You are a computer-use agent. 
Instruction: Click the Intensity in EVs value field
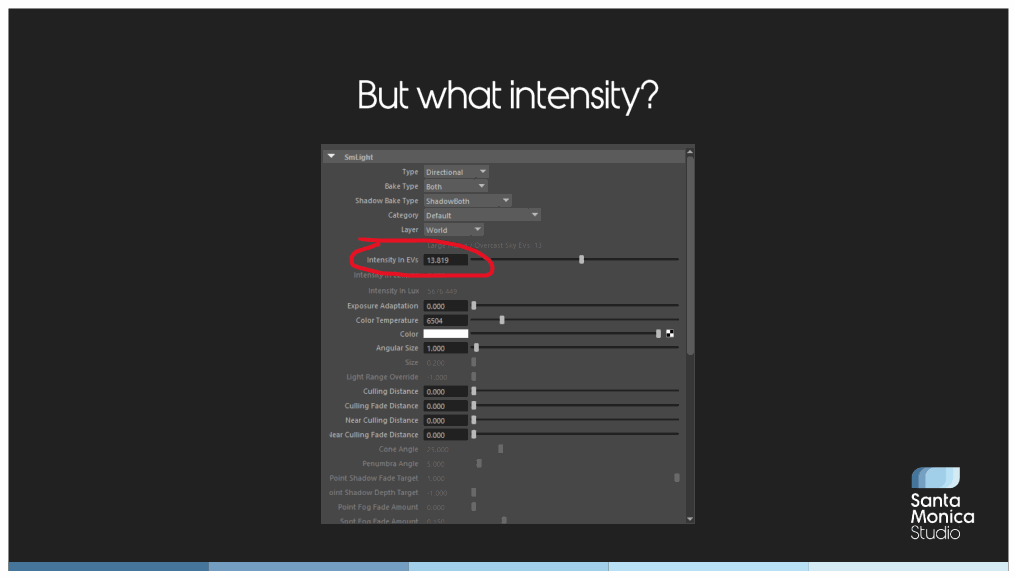[x=445, y=260]
